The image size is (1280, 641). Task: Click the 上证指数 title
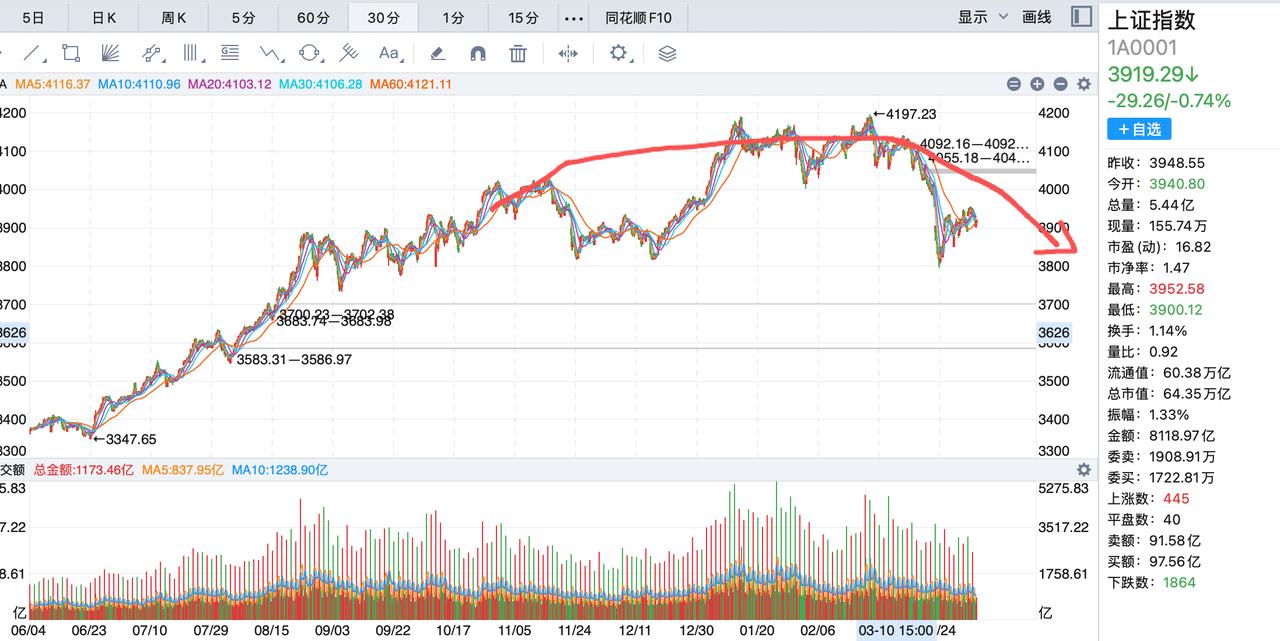pyautogui.click(x=1151, y=19)
